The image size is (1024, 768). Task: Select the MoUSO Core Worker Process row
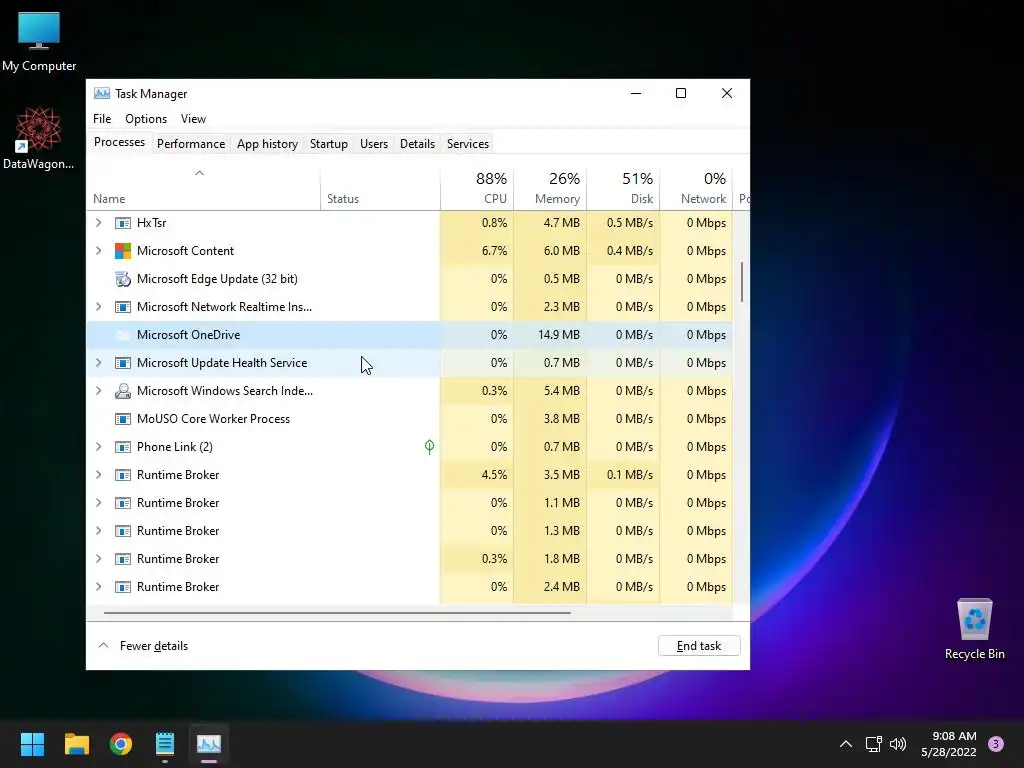click(409, 419)
